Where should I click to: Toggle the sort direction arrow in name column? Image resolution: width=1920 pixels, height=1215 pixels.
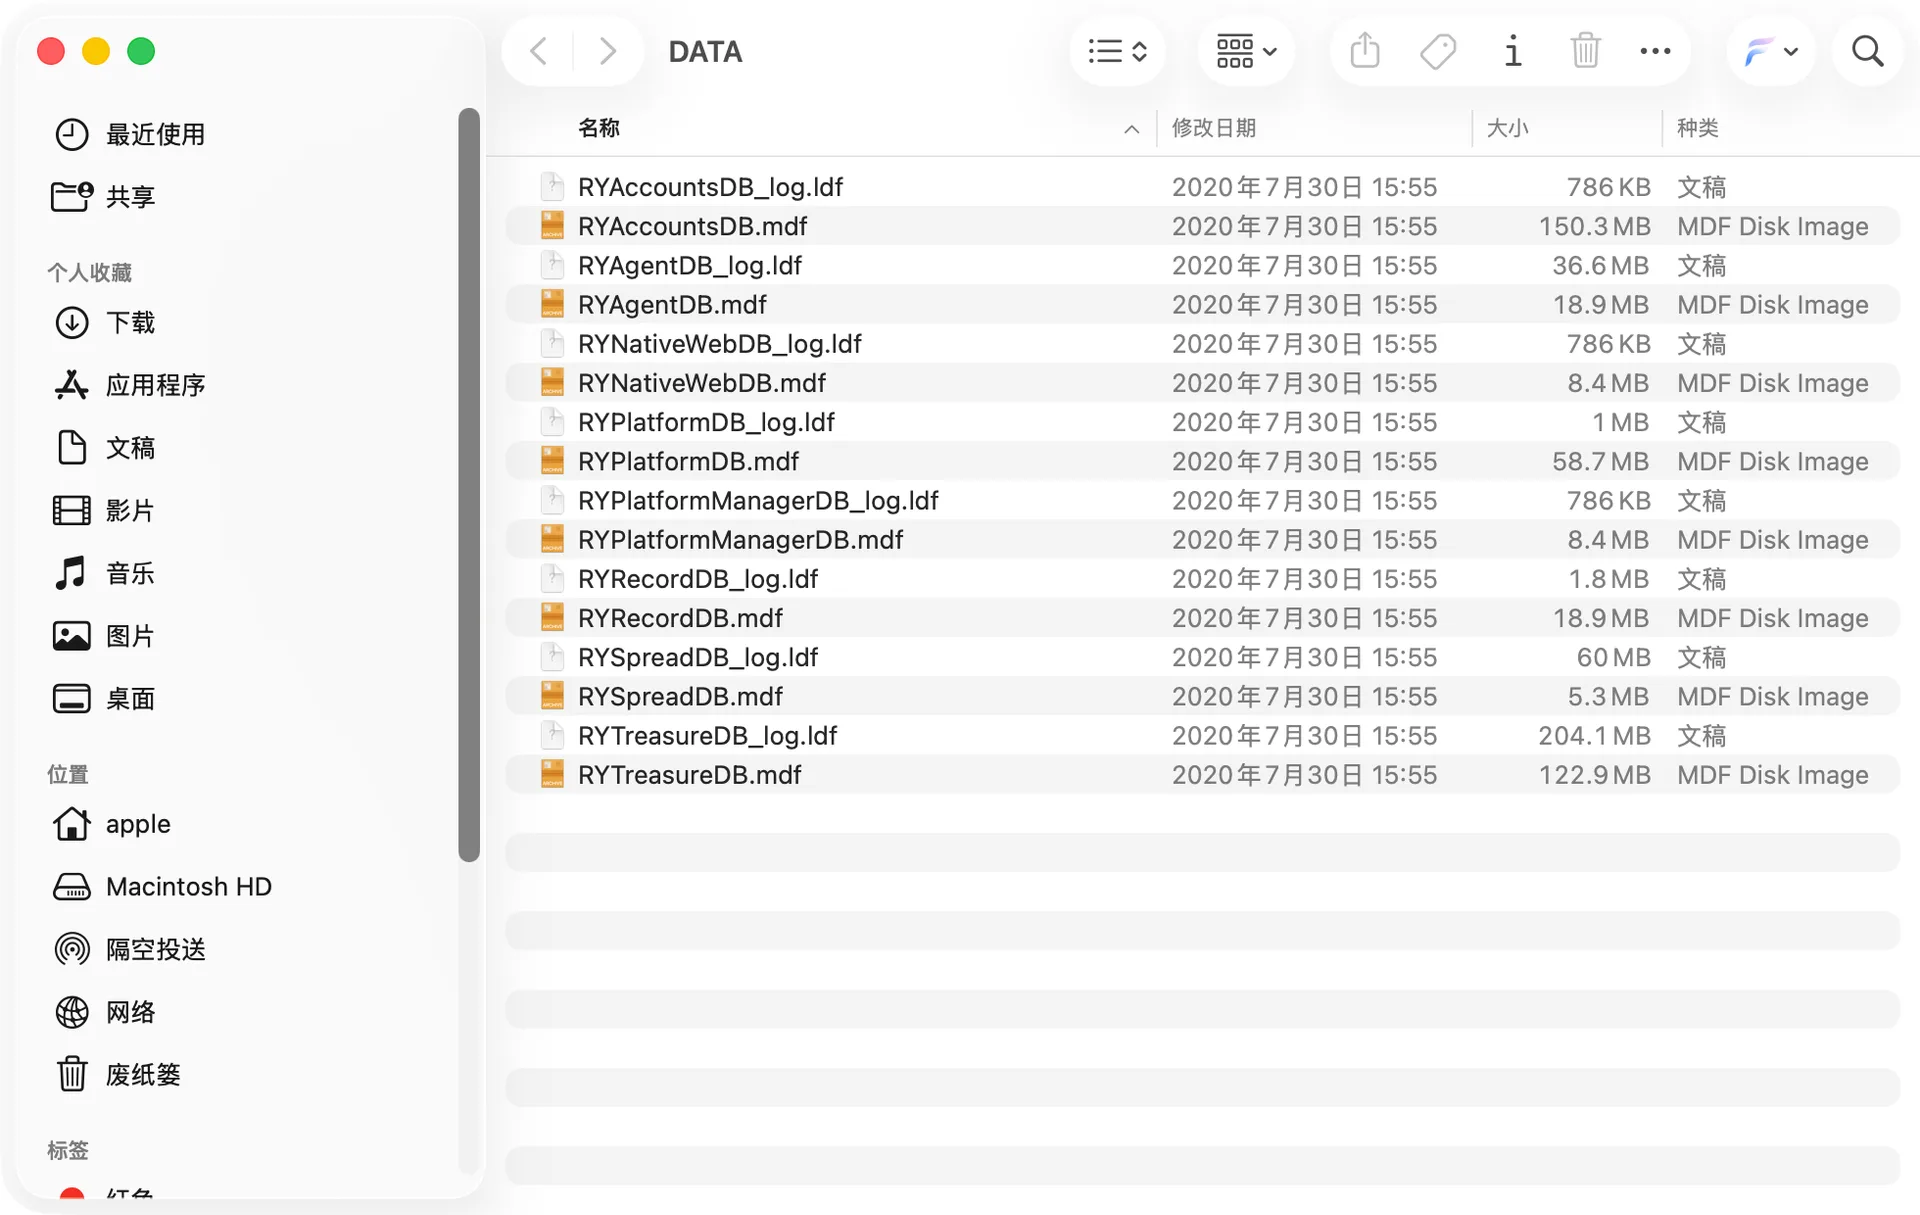(1131, 129)
